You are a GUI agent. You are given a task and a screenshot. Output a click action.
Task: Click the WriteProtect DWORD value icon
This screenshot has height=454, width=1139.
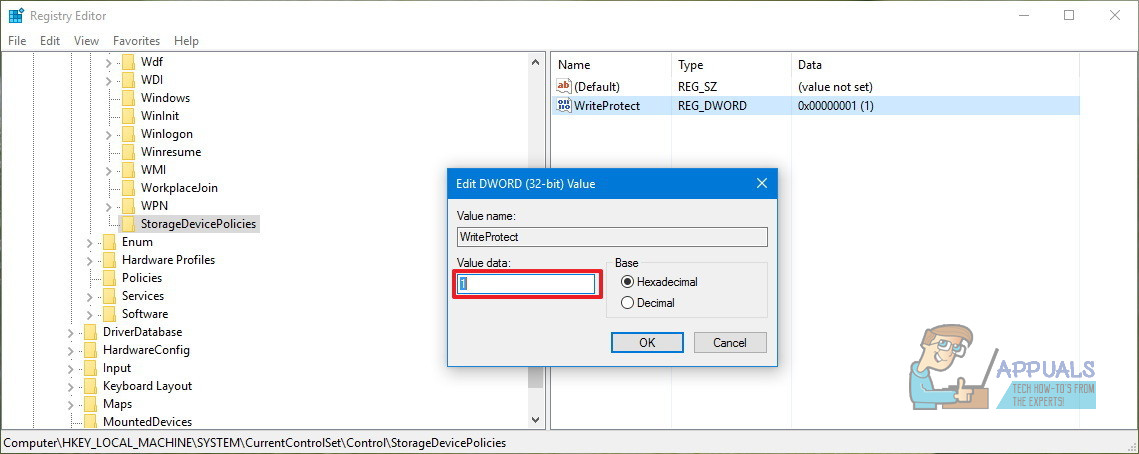point(564,106)
